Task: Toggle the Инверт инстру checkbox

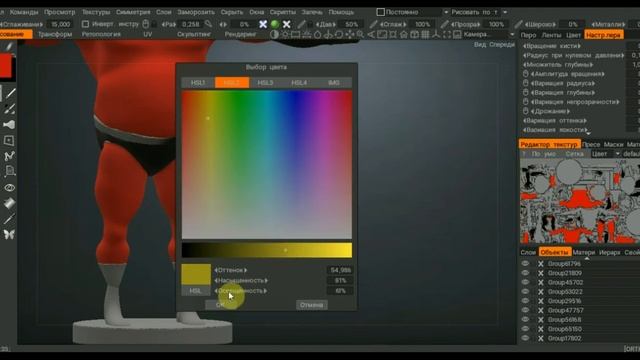Action: click(85, 24)
